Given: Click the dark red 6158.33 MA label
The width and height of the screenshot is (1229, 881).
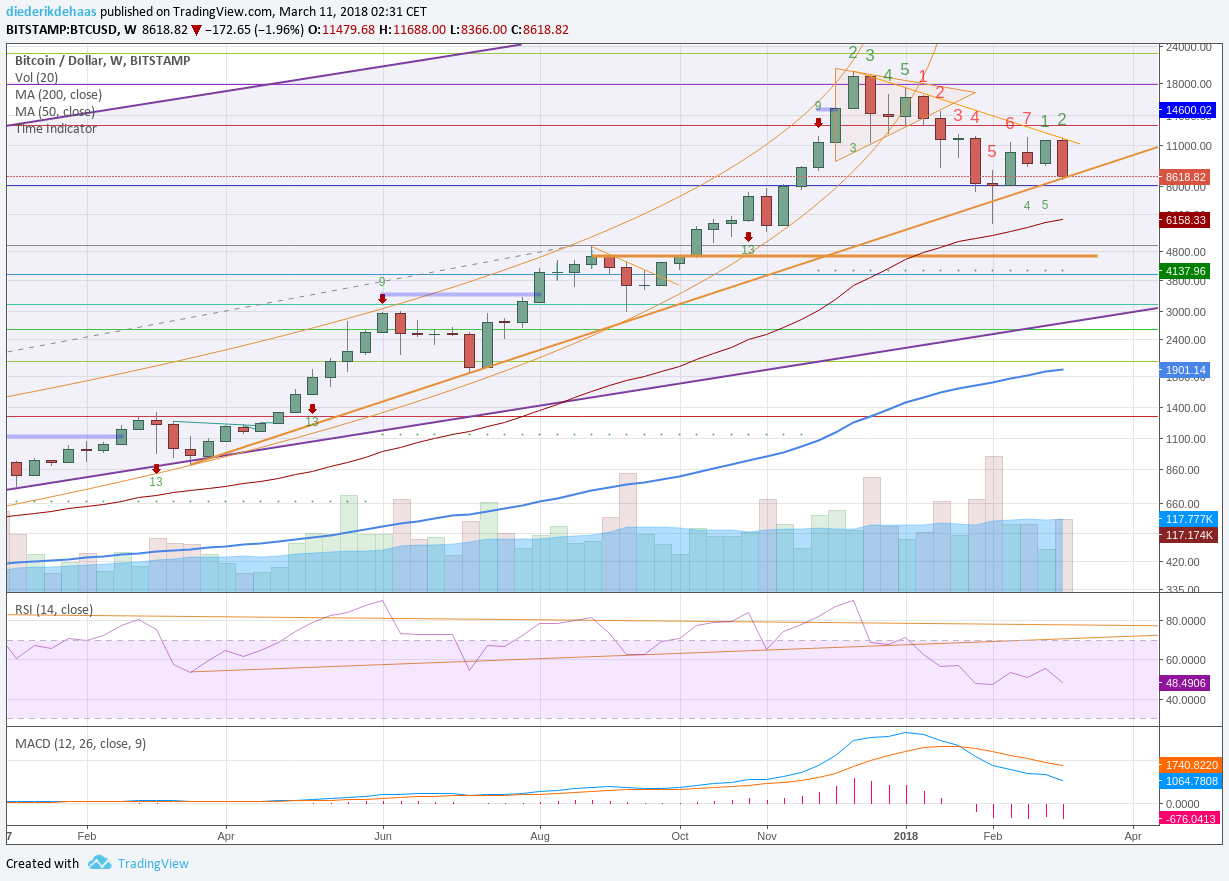Looking at the screenshot, I should [x=1187, y=219].
